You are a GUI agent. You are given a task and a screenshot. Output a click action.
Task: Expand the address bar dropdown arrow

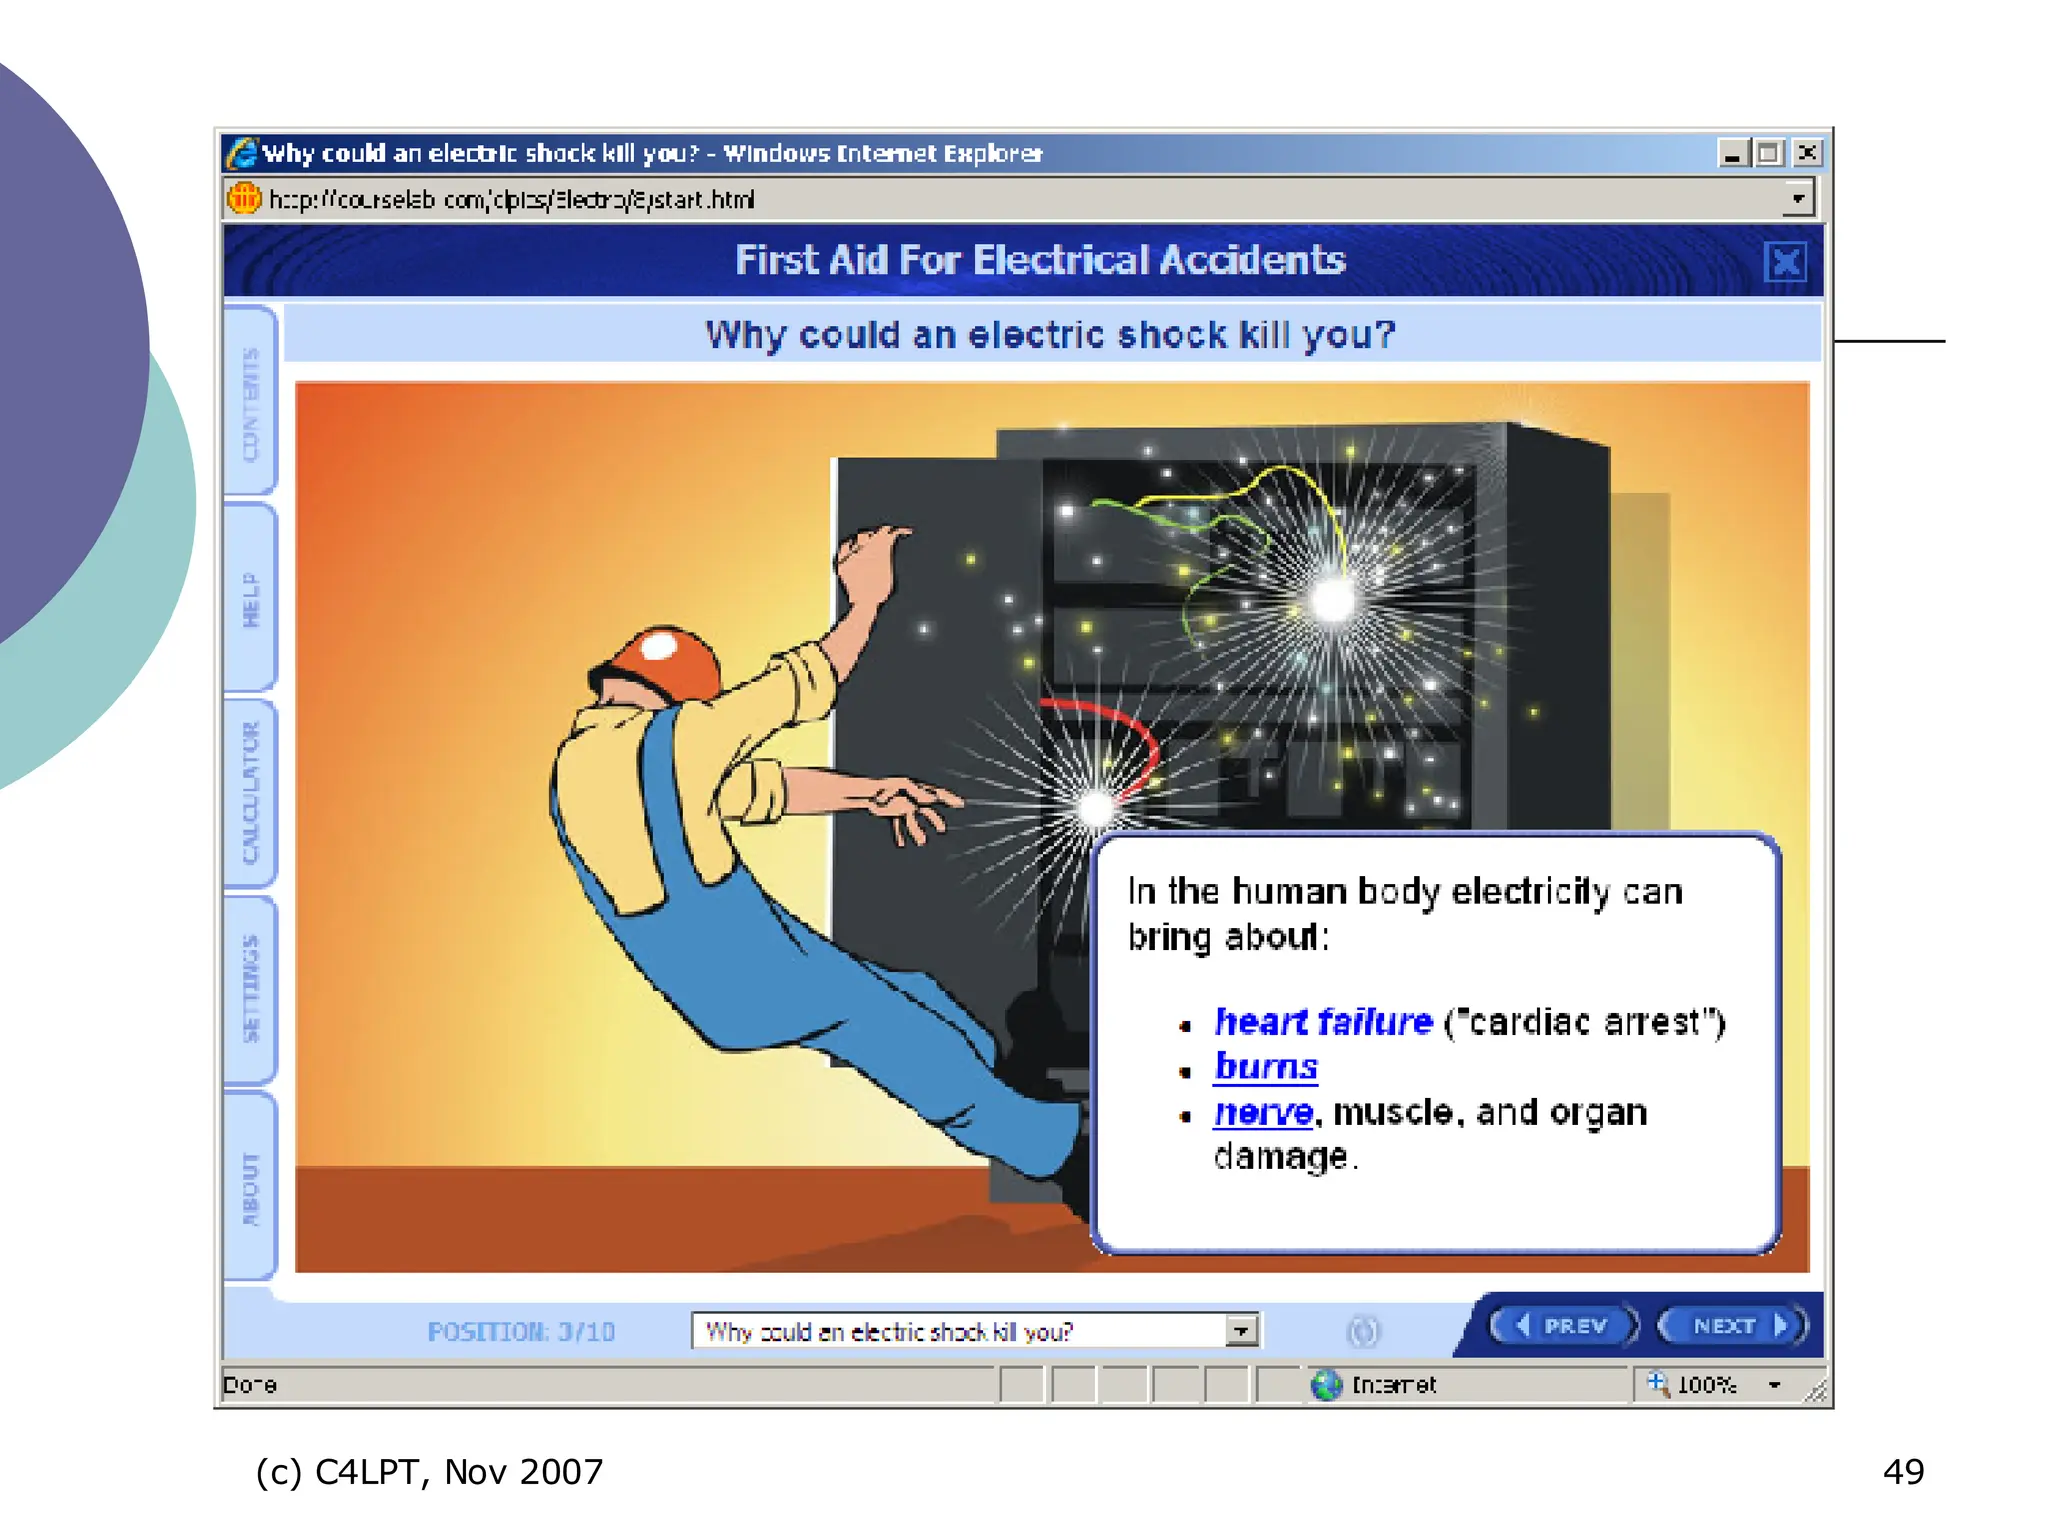[x=1798, y=198]
